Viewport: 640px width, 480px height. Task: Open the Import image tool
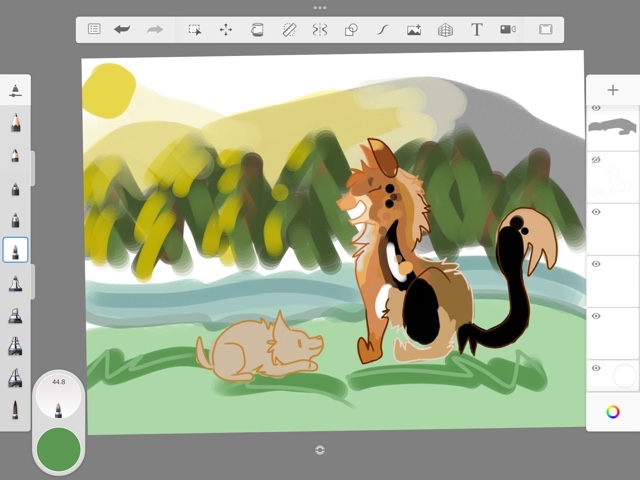click(x=414, y=30)
